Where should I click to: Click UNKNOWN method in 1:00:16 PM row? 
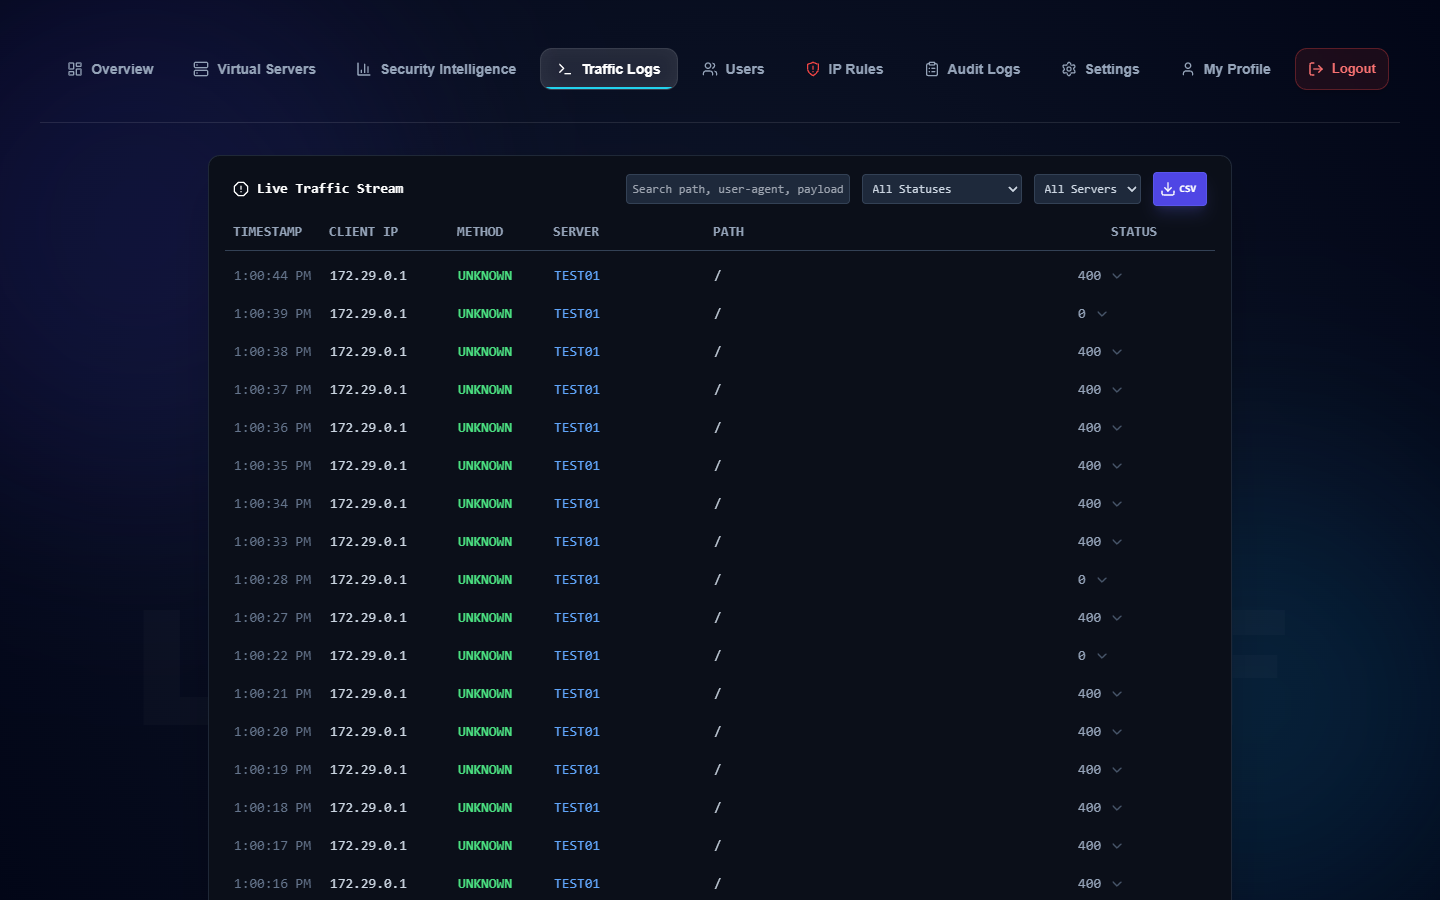[x=485, y=884]
